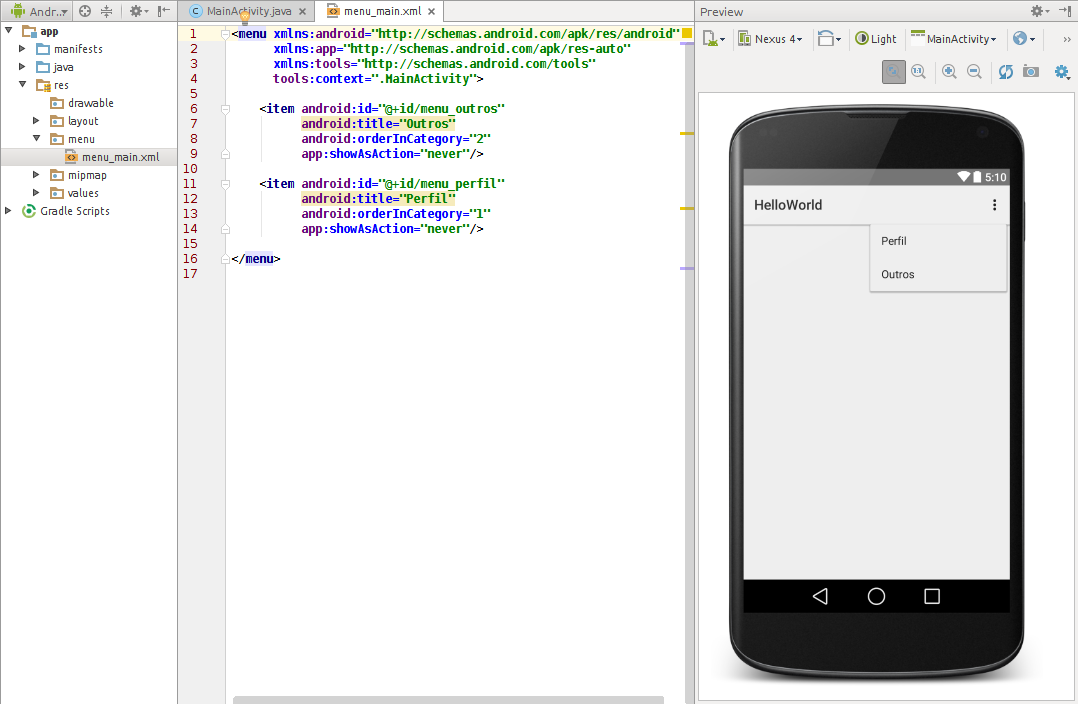Image resolution: width=1078 pixels, height=704 pixels.
Task: Click android:title="Perfil" attribute text
Action: click(x=378, y=199)
